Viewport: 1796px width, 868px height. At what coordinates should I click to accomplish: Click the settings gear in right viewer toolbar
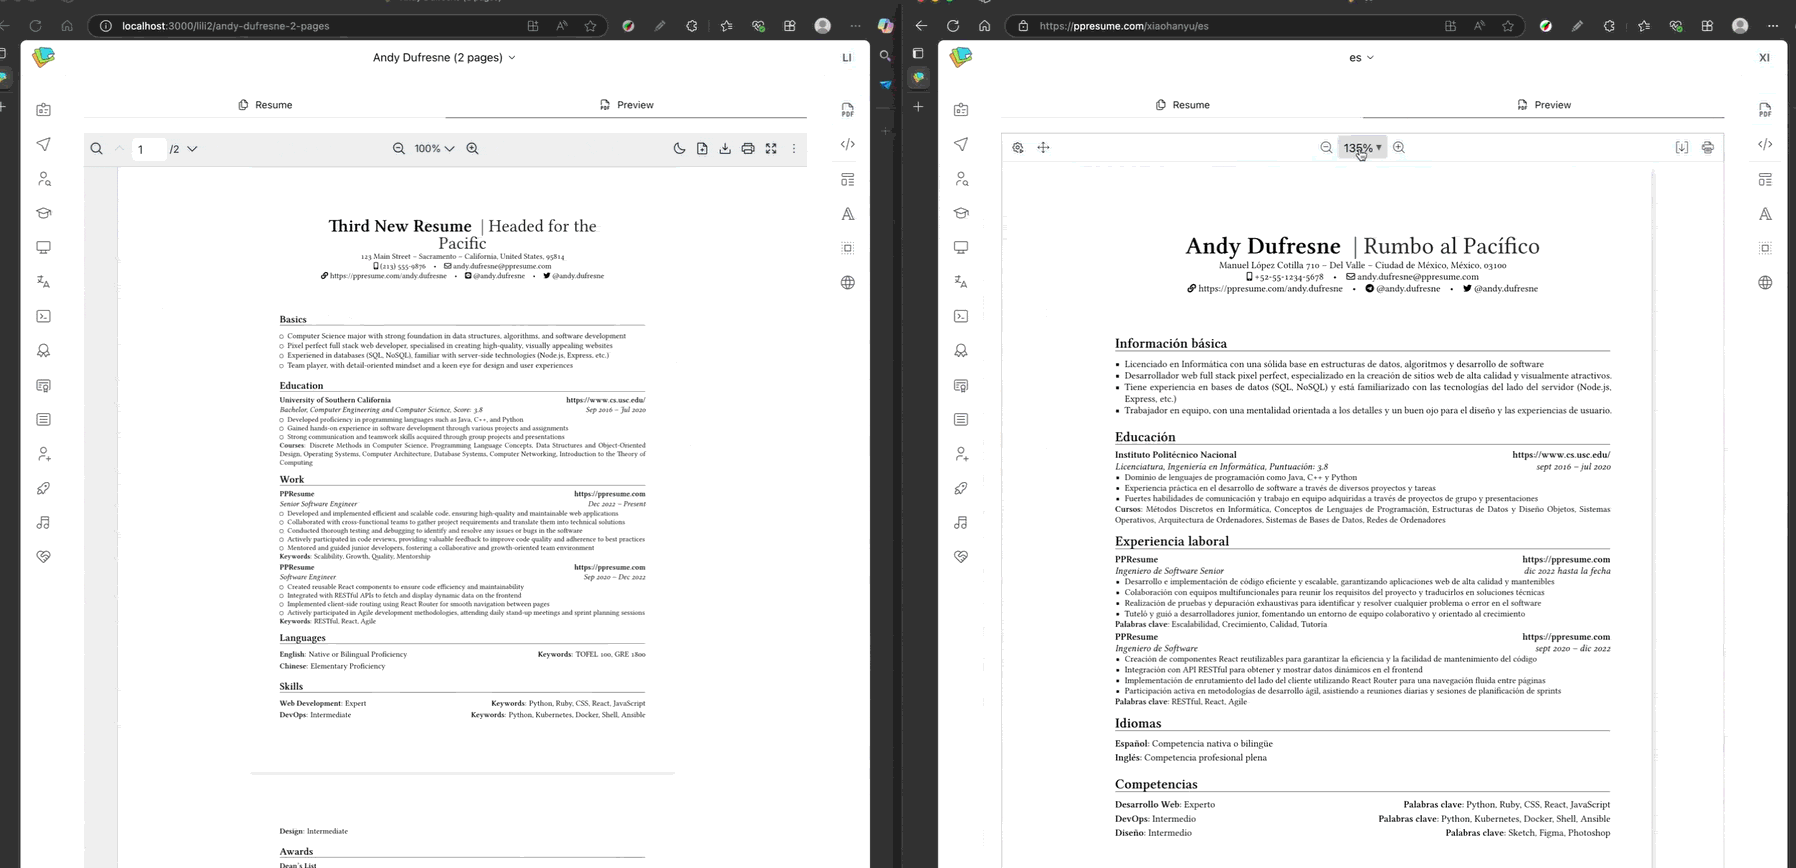1018,147
